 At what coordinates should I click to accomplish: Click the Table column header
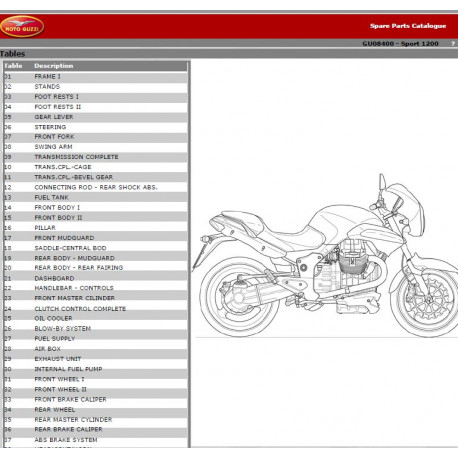13,66
